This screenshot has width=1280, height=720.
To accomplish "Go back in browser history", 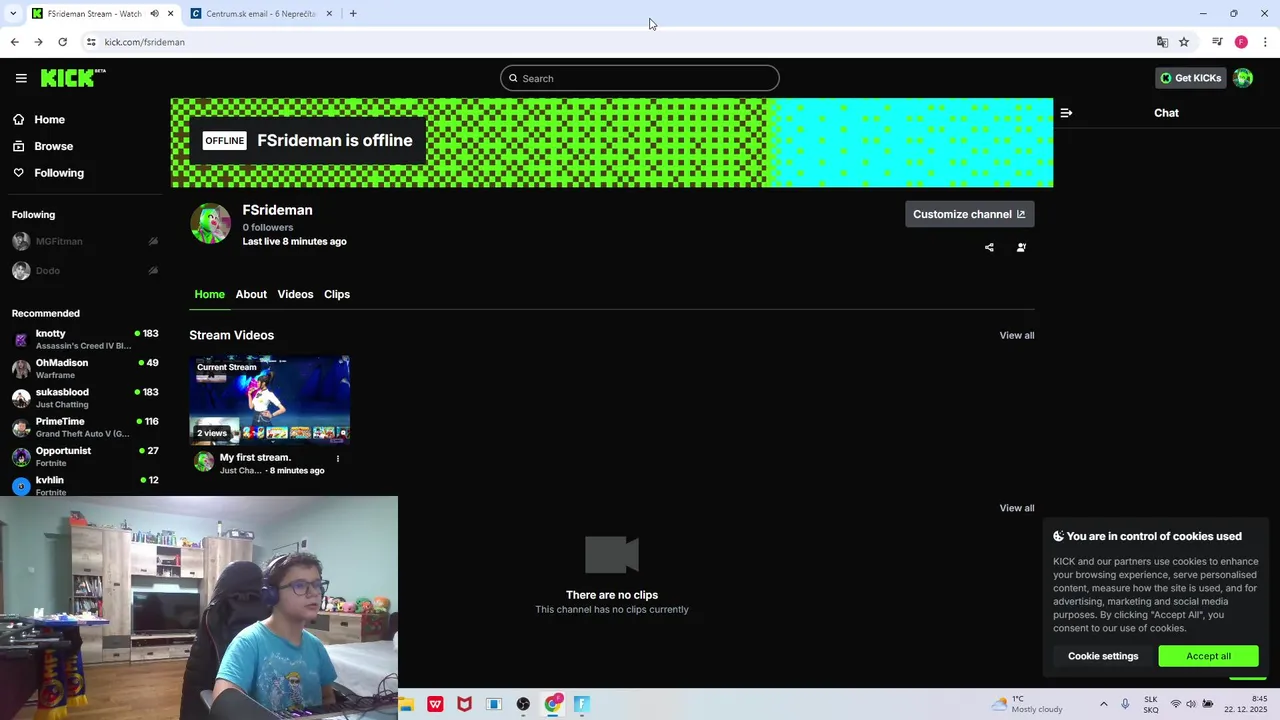I will coord(14,42).
